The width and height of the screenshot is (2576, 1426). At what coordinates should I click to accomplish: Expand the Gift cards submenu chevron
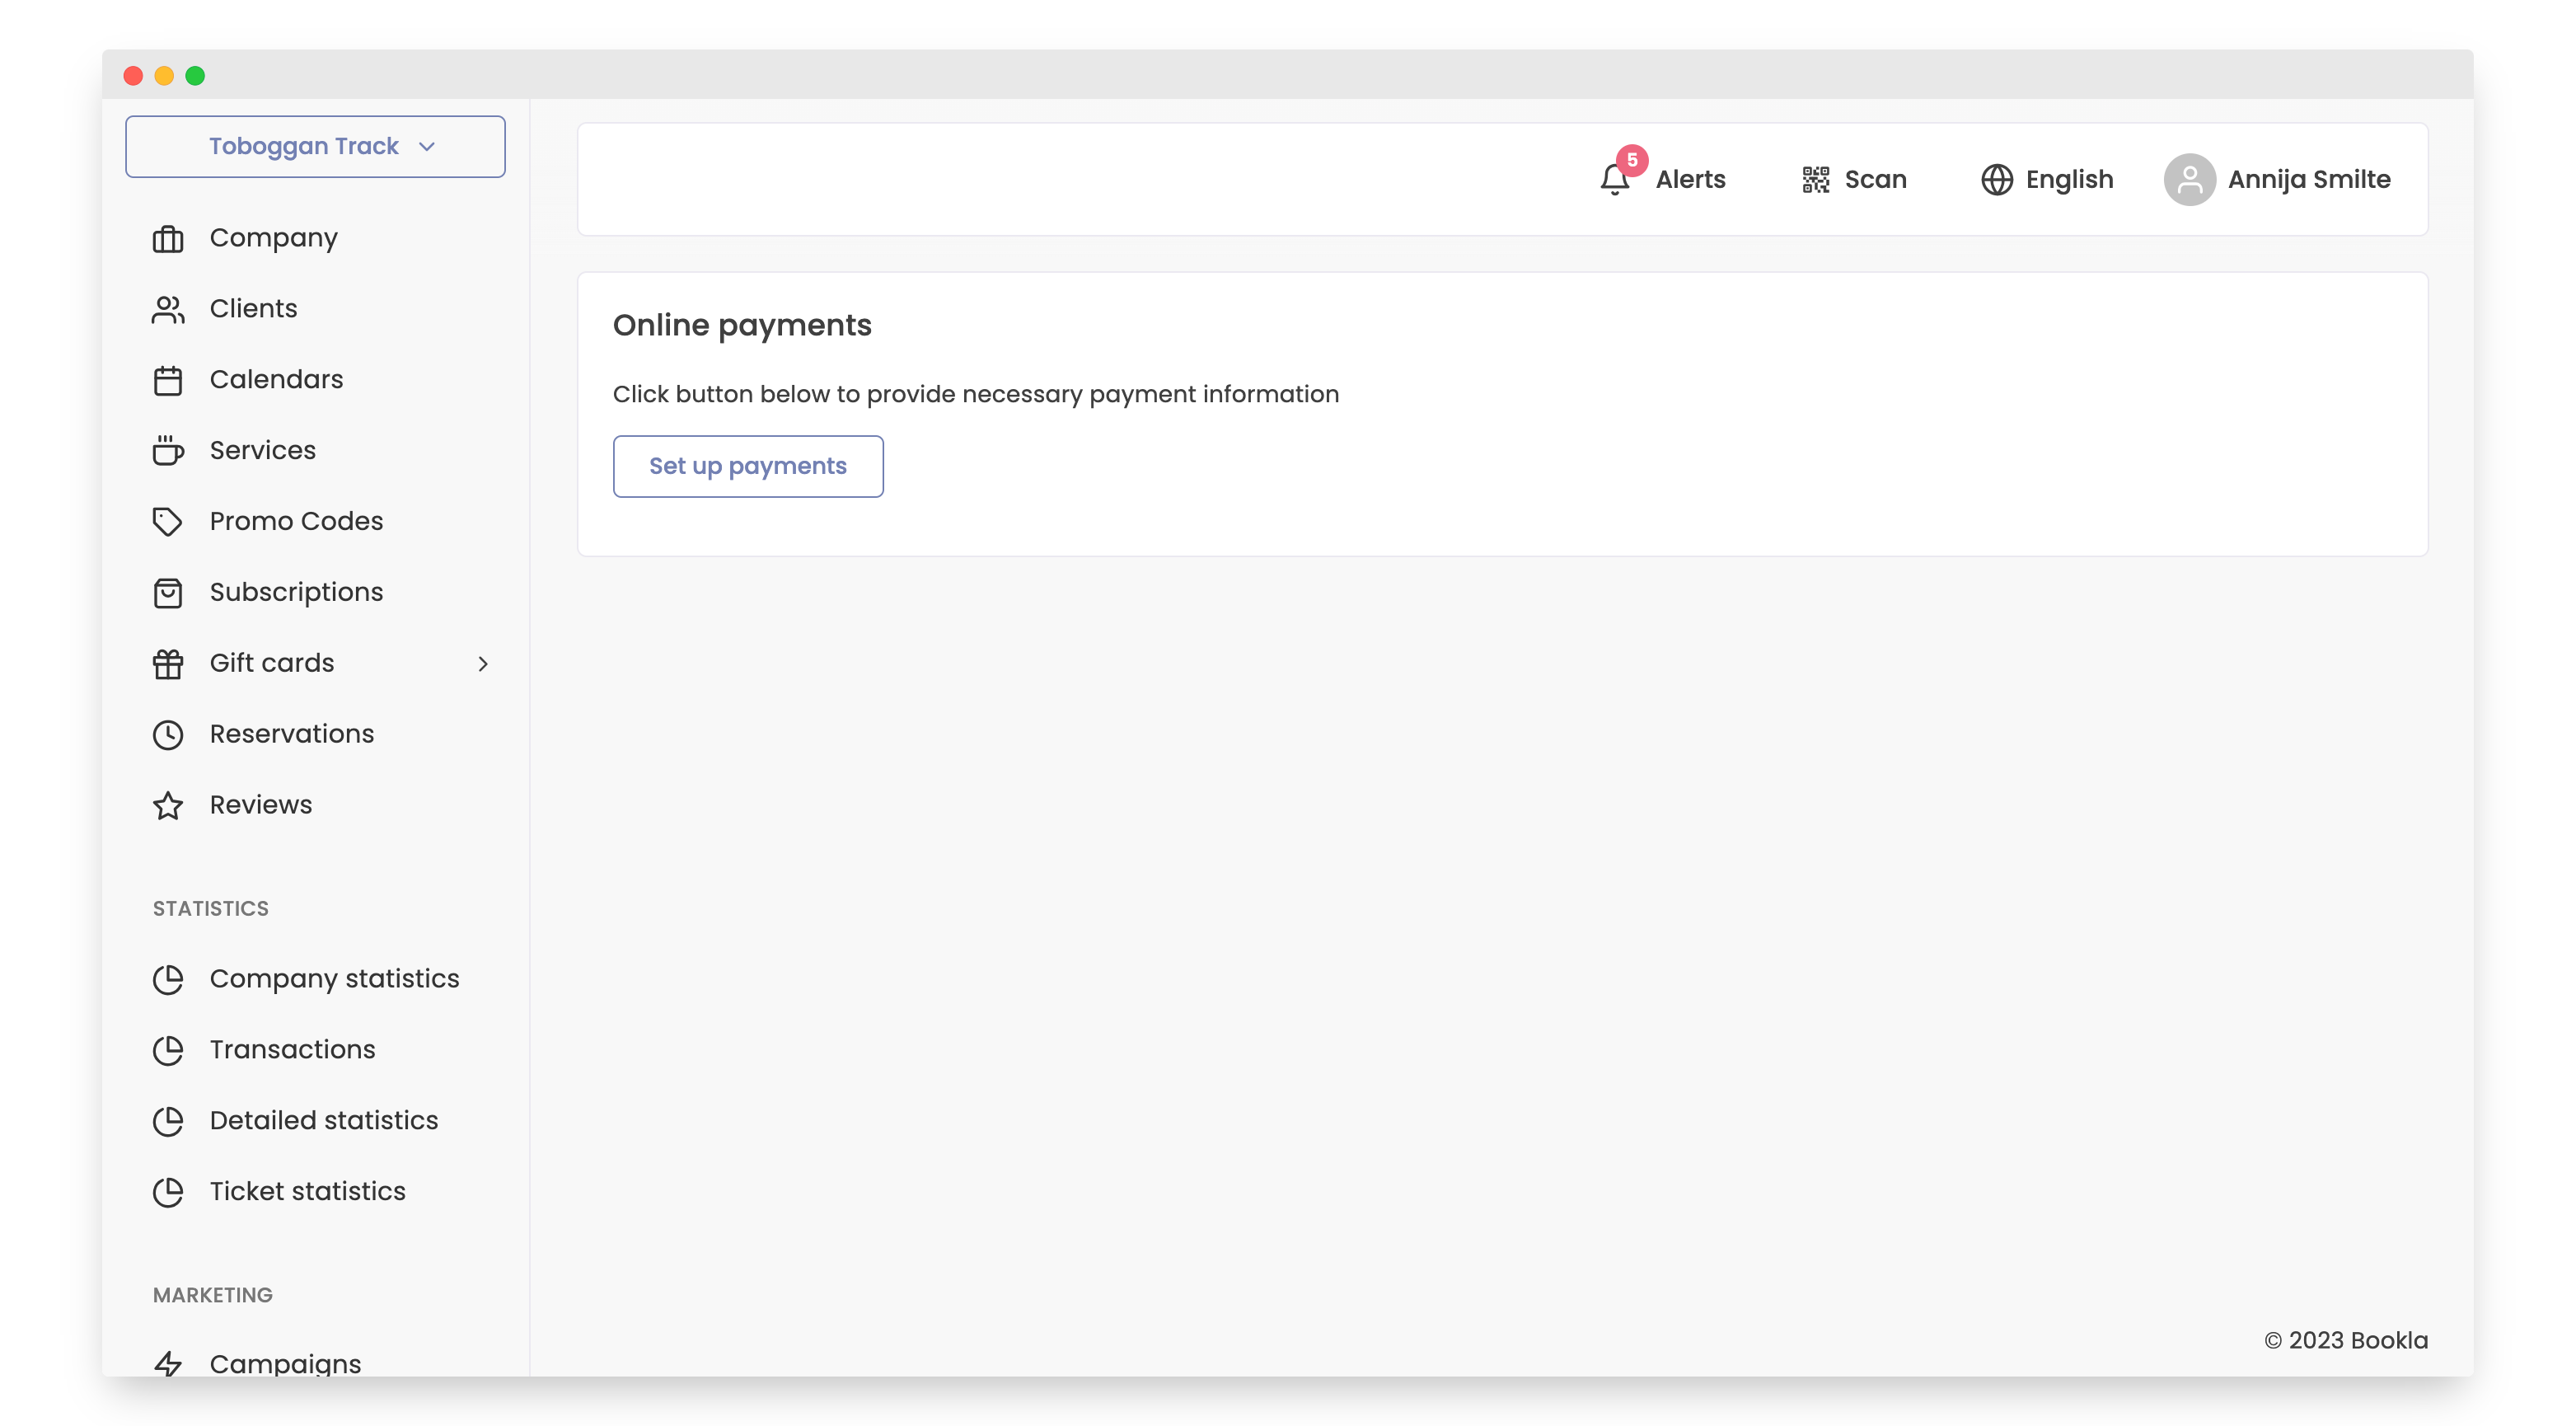click(x=483, y=664)
